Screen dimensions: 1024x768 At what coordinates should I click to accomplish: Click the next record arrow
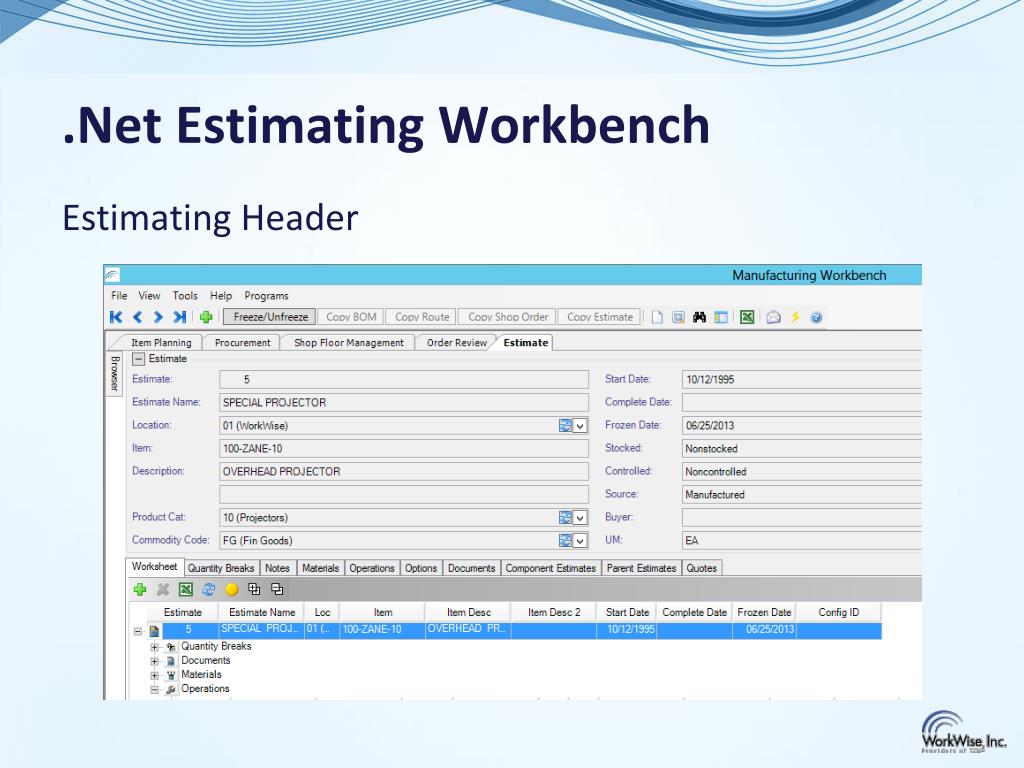click(158, 317)
